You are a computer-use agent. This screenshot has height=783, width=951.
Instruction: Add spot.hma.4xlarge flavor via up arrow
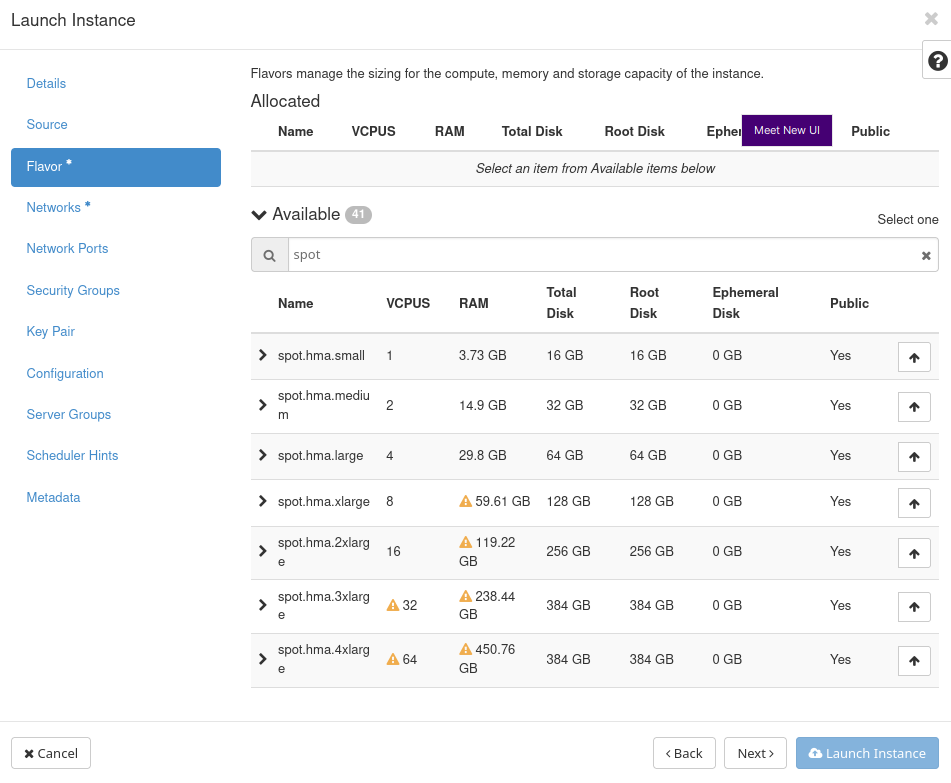coord(914,661)
